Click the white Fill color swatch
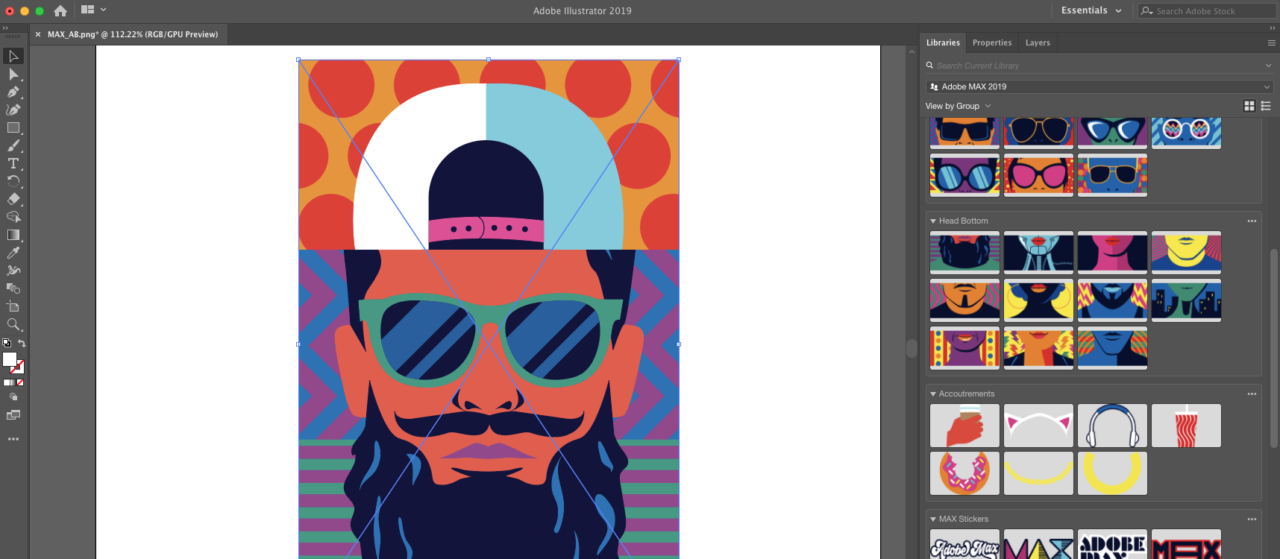The image size is (1280, 559). pyautogui.click(x=10, y=359)
